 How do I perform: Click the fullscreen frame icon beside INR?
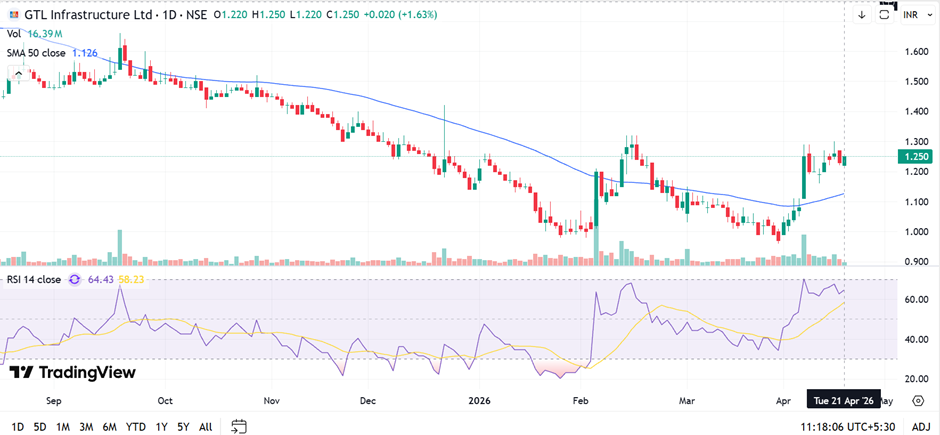[884, 15]
